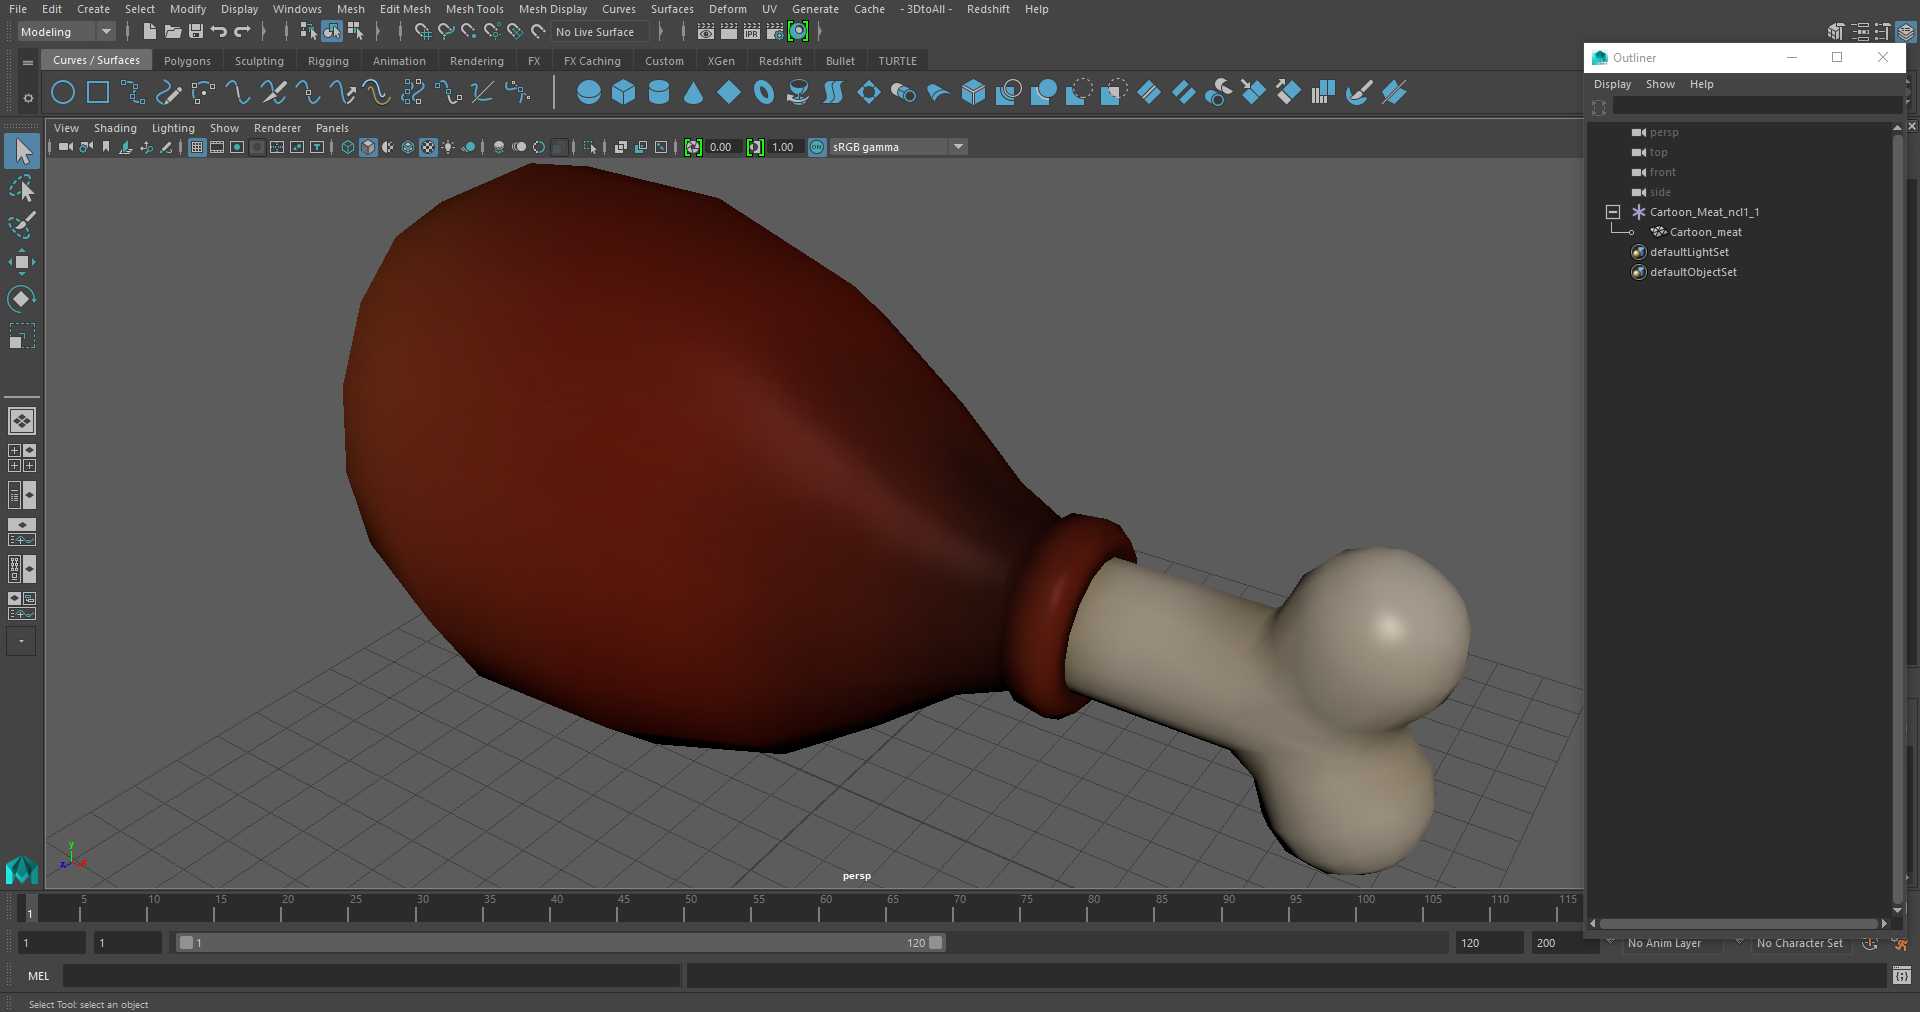
Task: Open the Render Settings icon
Action: (x=775, y=32)
